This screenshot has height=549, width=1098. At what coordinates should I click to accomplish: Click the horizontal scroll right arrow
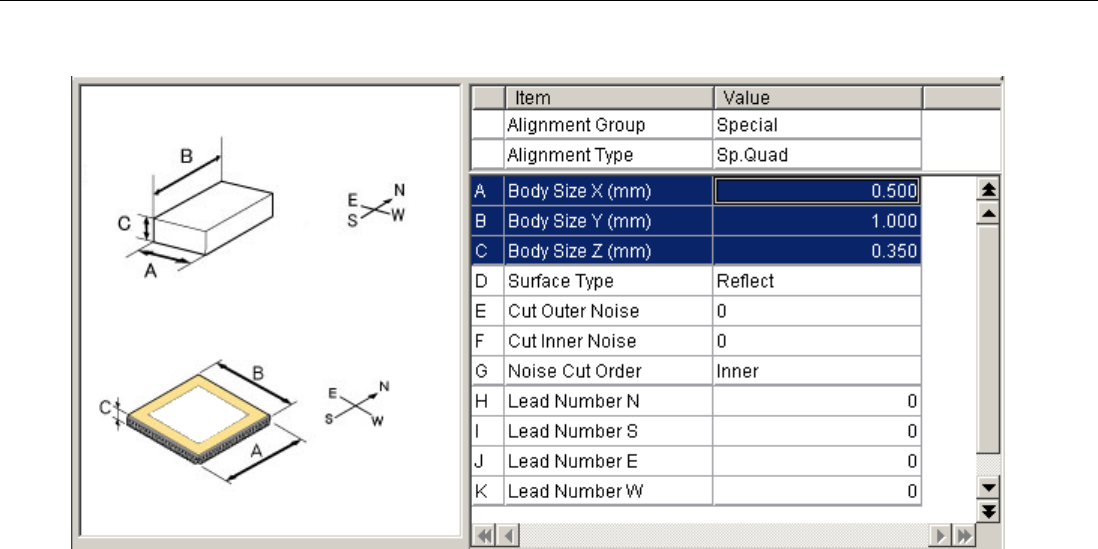pyautogui.click(x=942, y=535)
